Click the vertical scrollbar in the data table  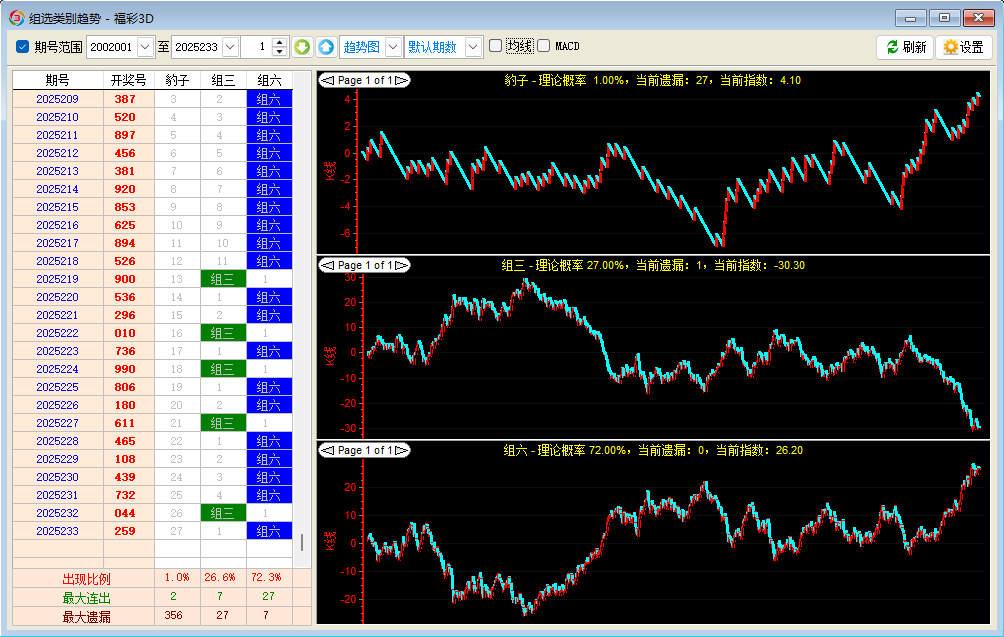click(302, 541)
